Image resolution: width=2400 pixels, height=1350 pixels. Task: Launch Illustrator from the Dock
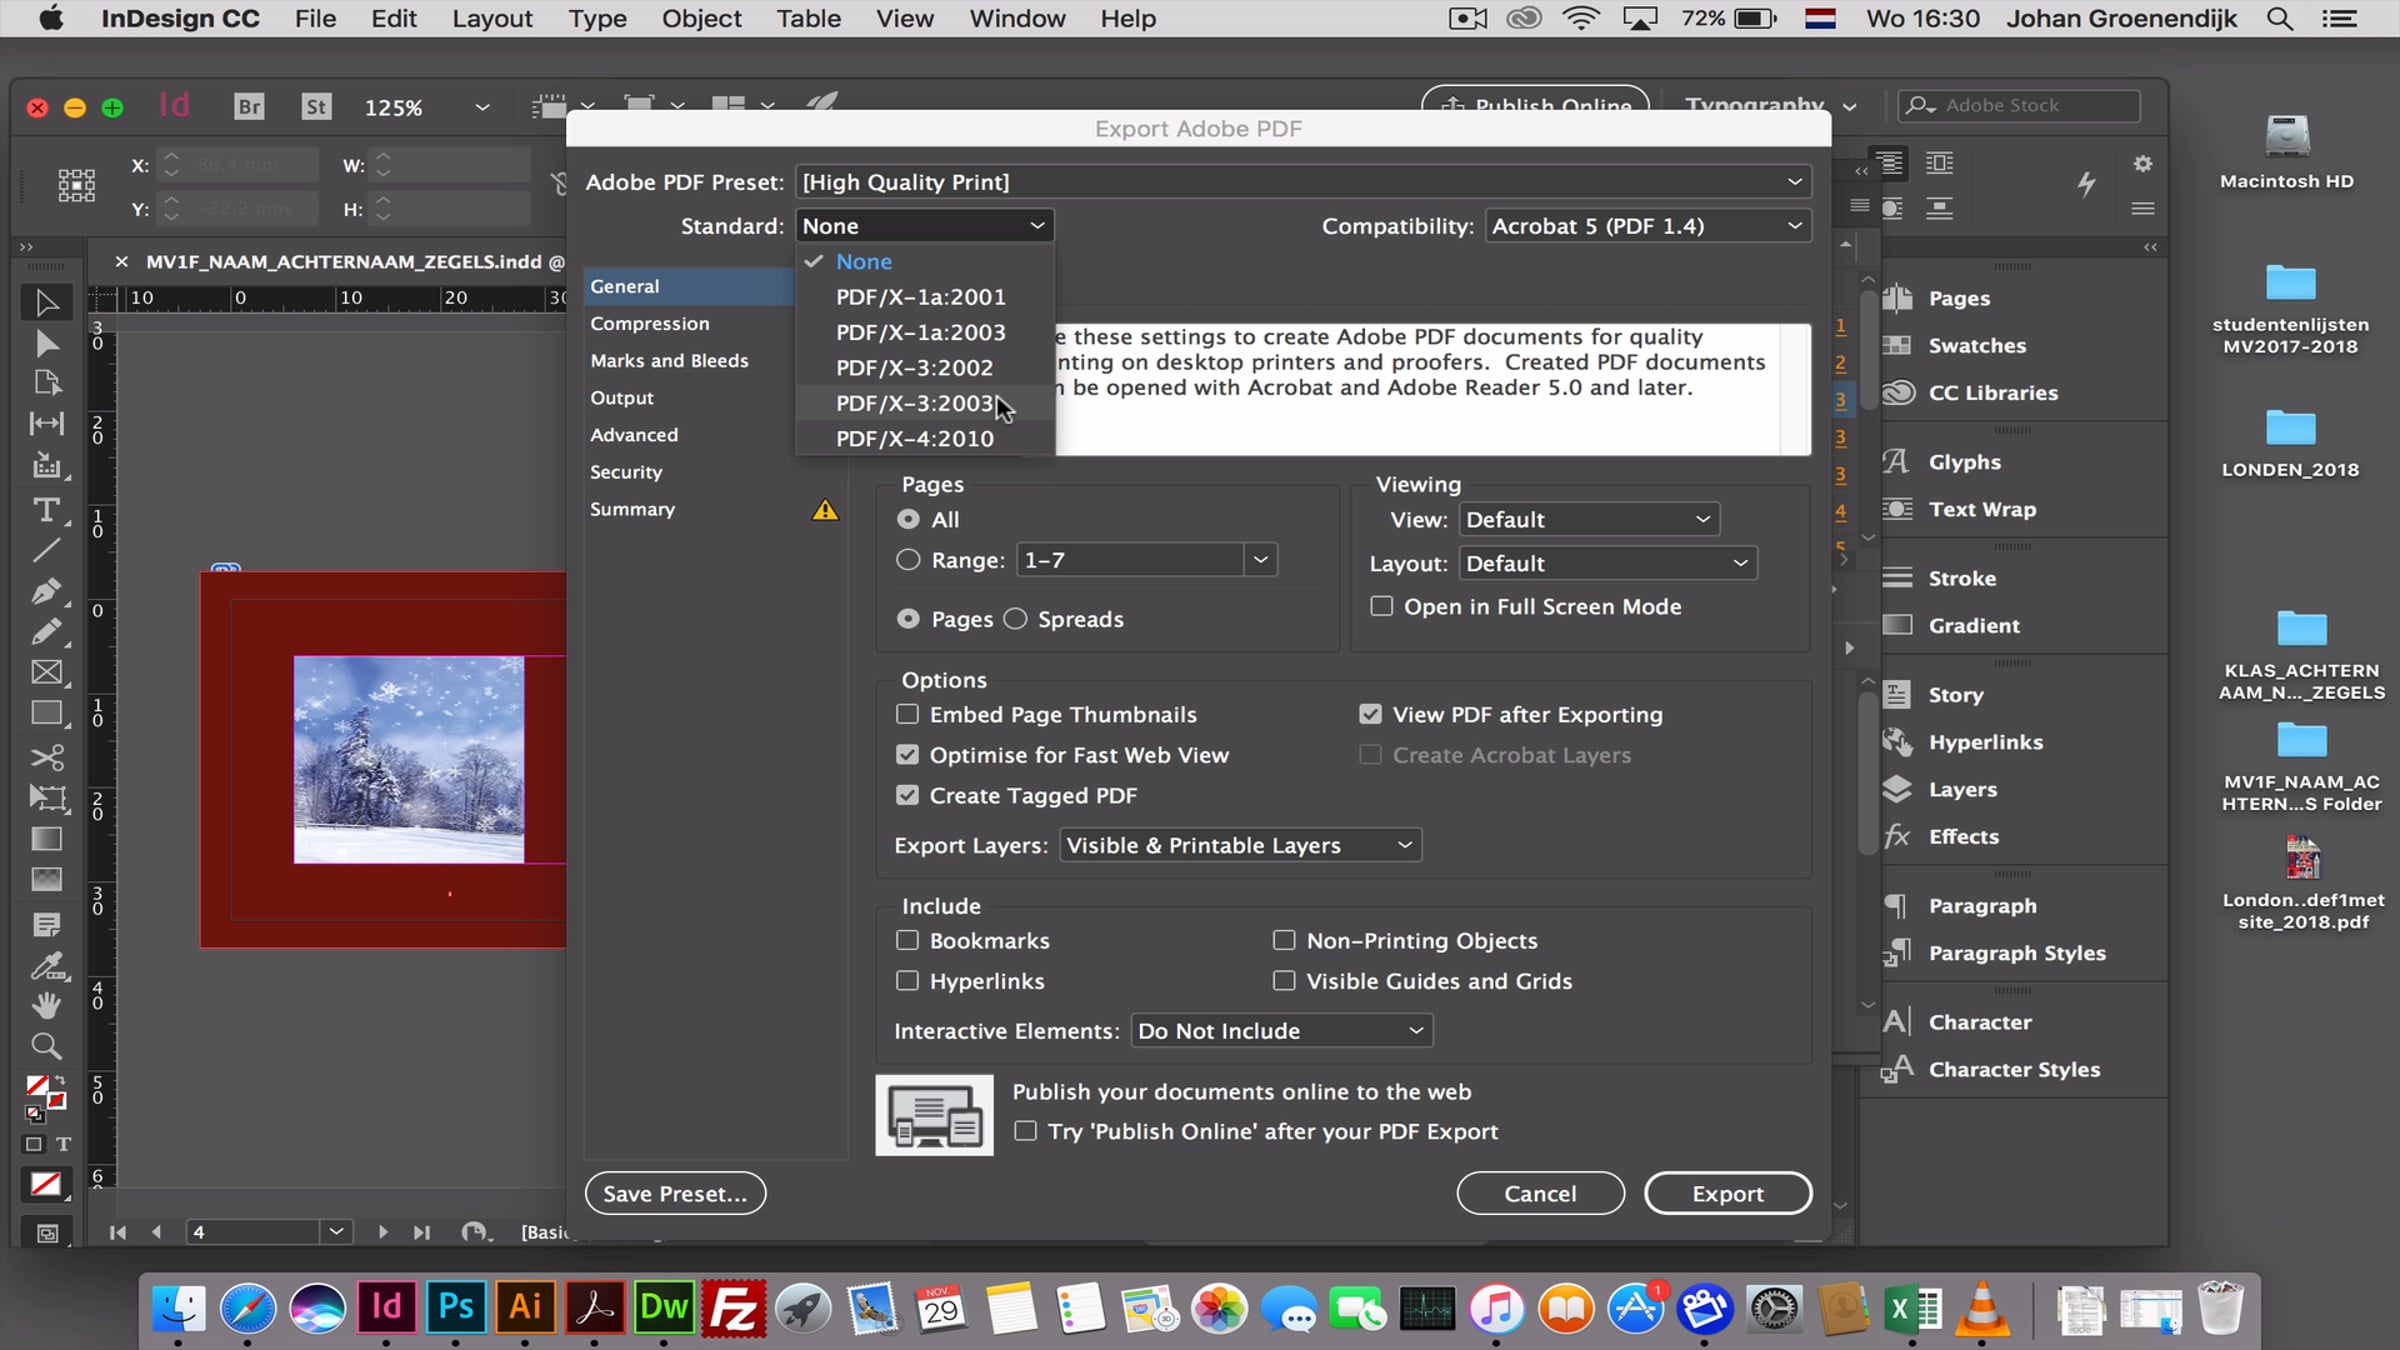click(x=525, y=1307)
